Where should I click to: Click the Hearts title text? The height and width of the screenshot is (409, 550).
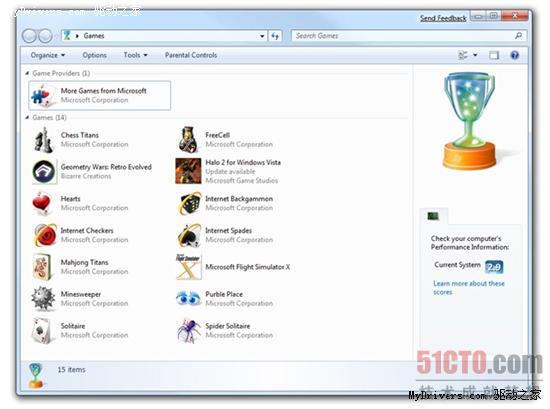[x=71, y=199]
